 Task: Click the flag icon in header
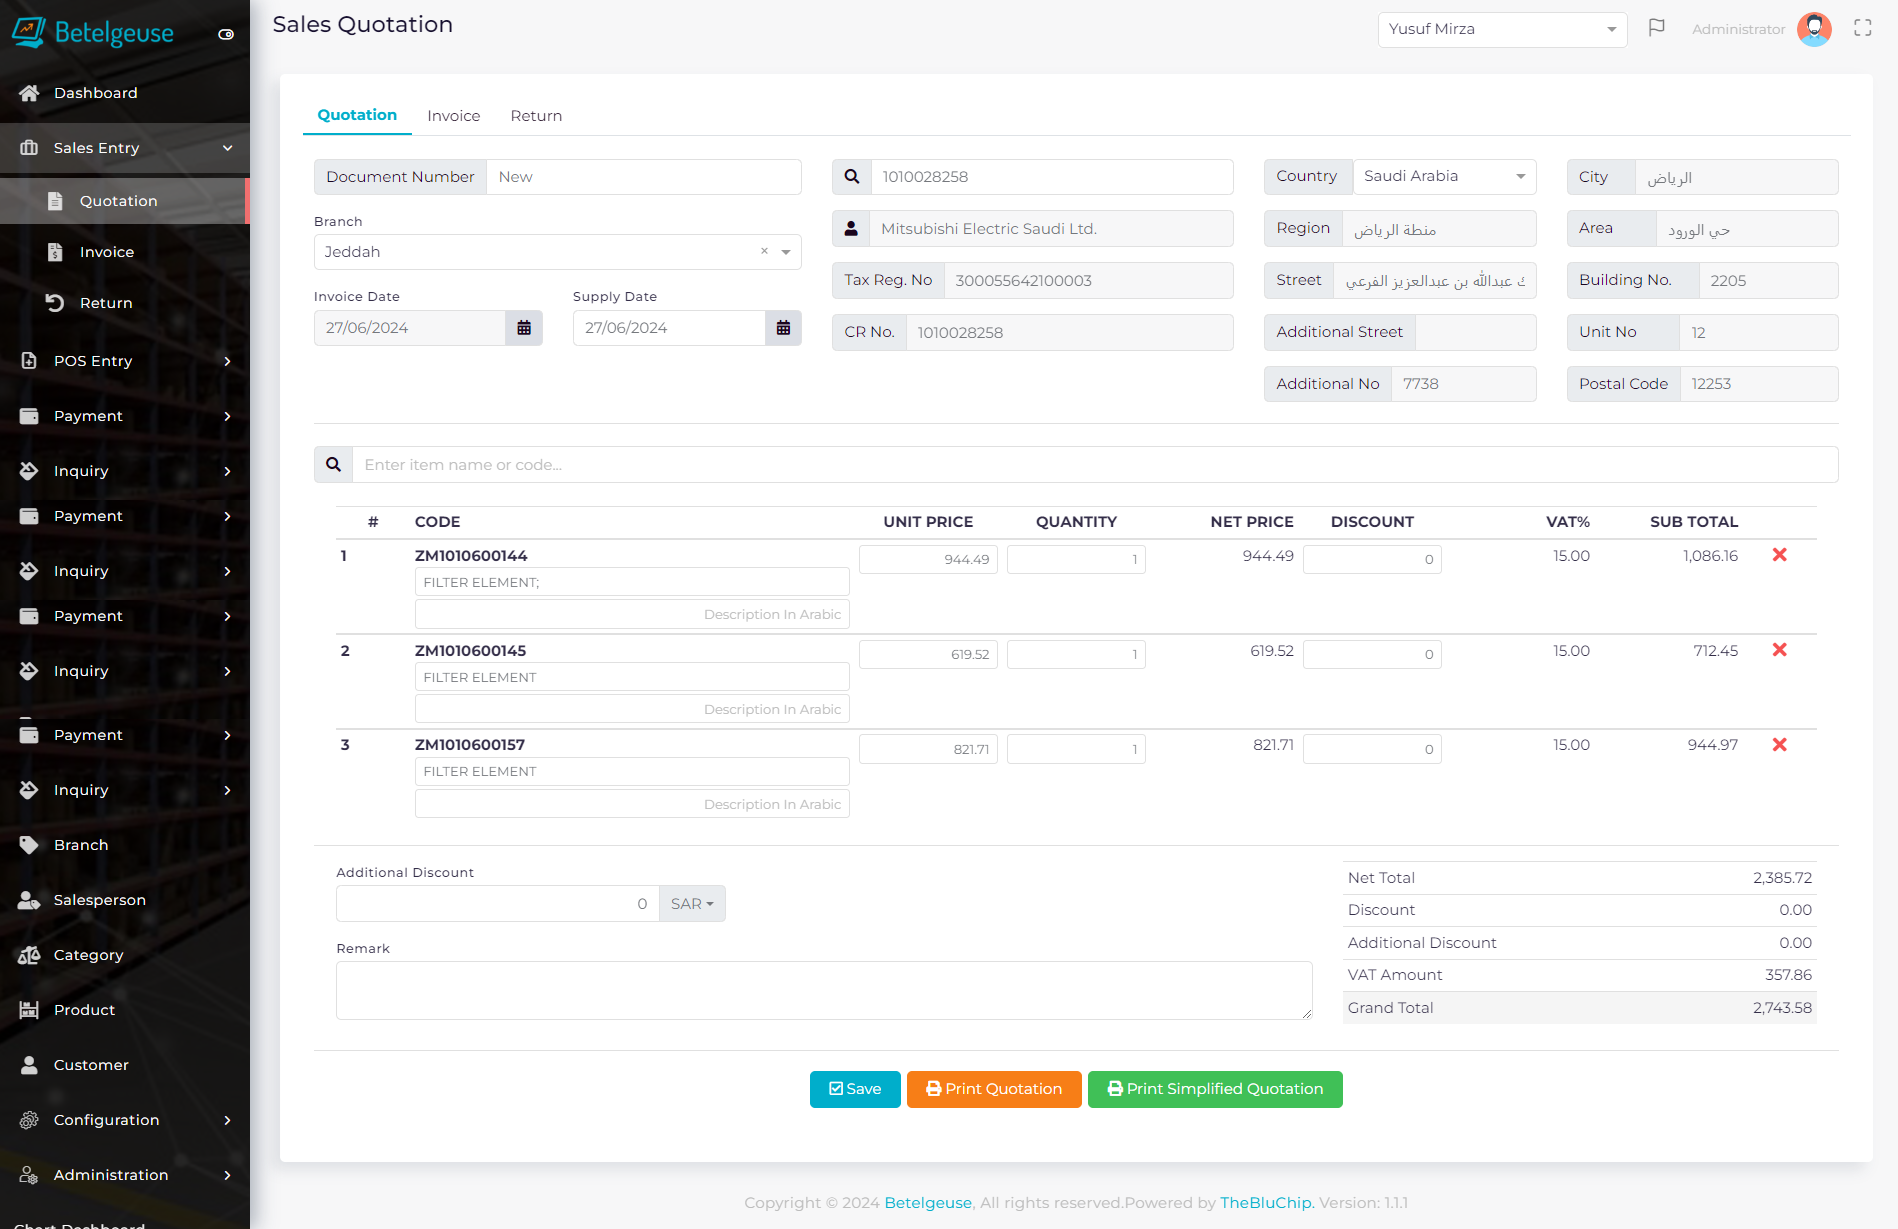click(1656, 28)
